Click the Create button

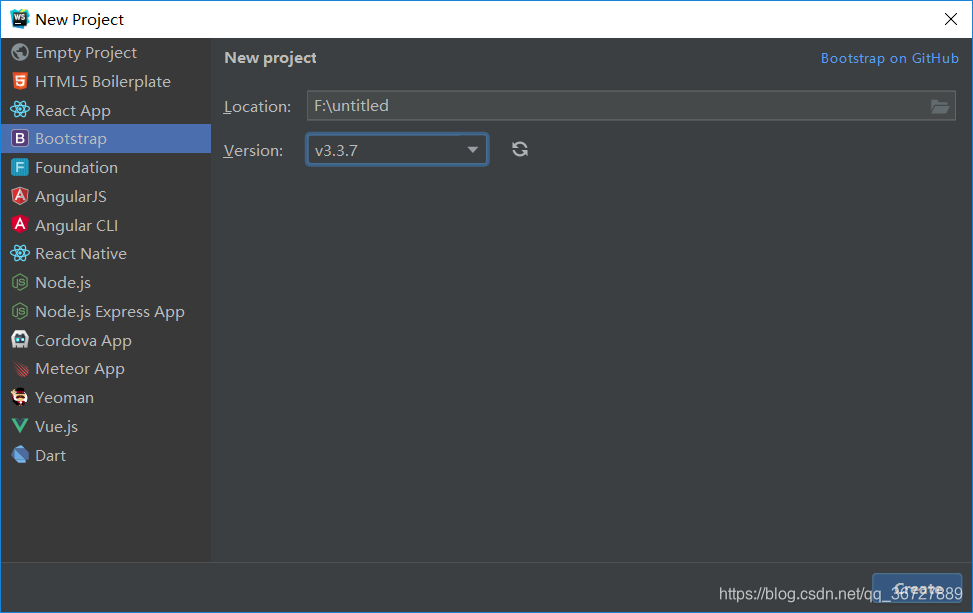(917, 588)
